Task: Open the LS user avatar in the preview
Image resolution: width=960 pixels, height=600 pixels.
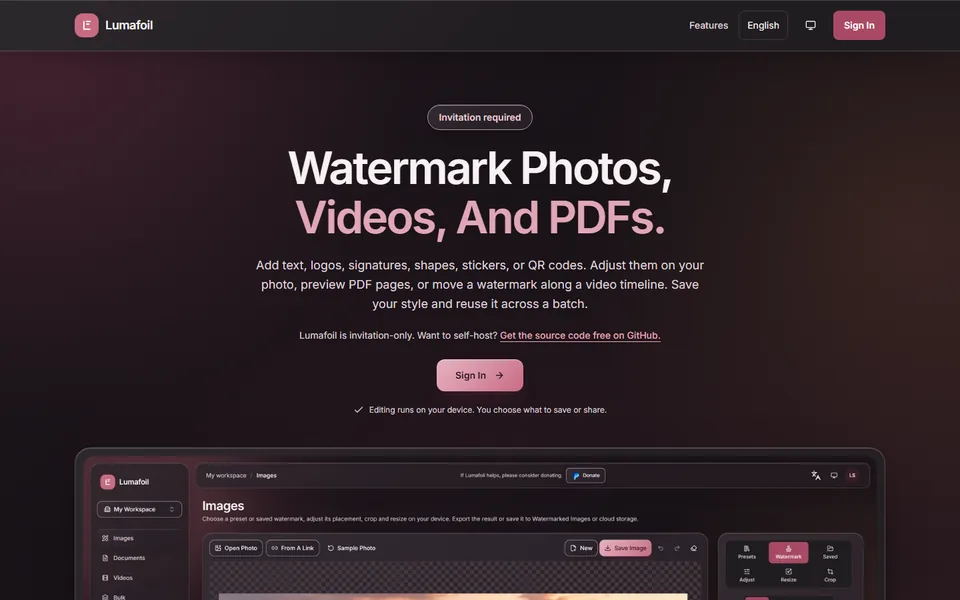Action: pos(852,475)
